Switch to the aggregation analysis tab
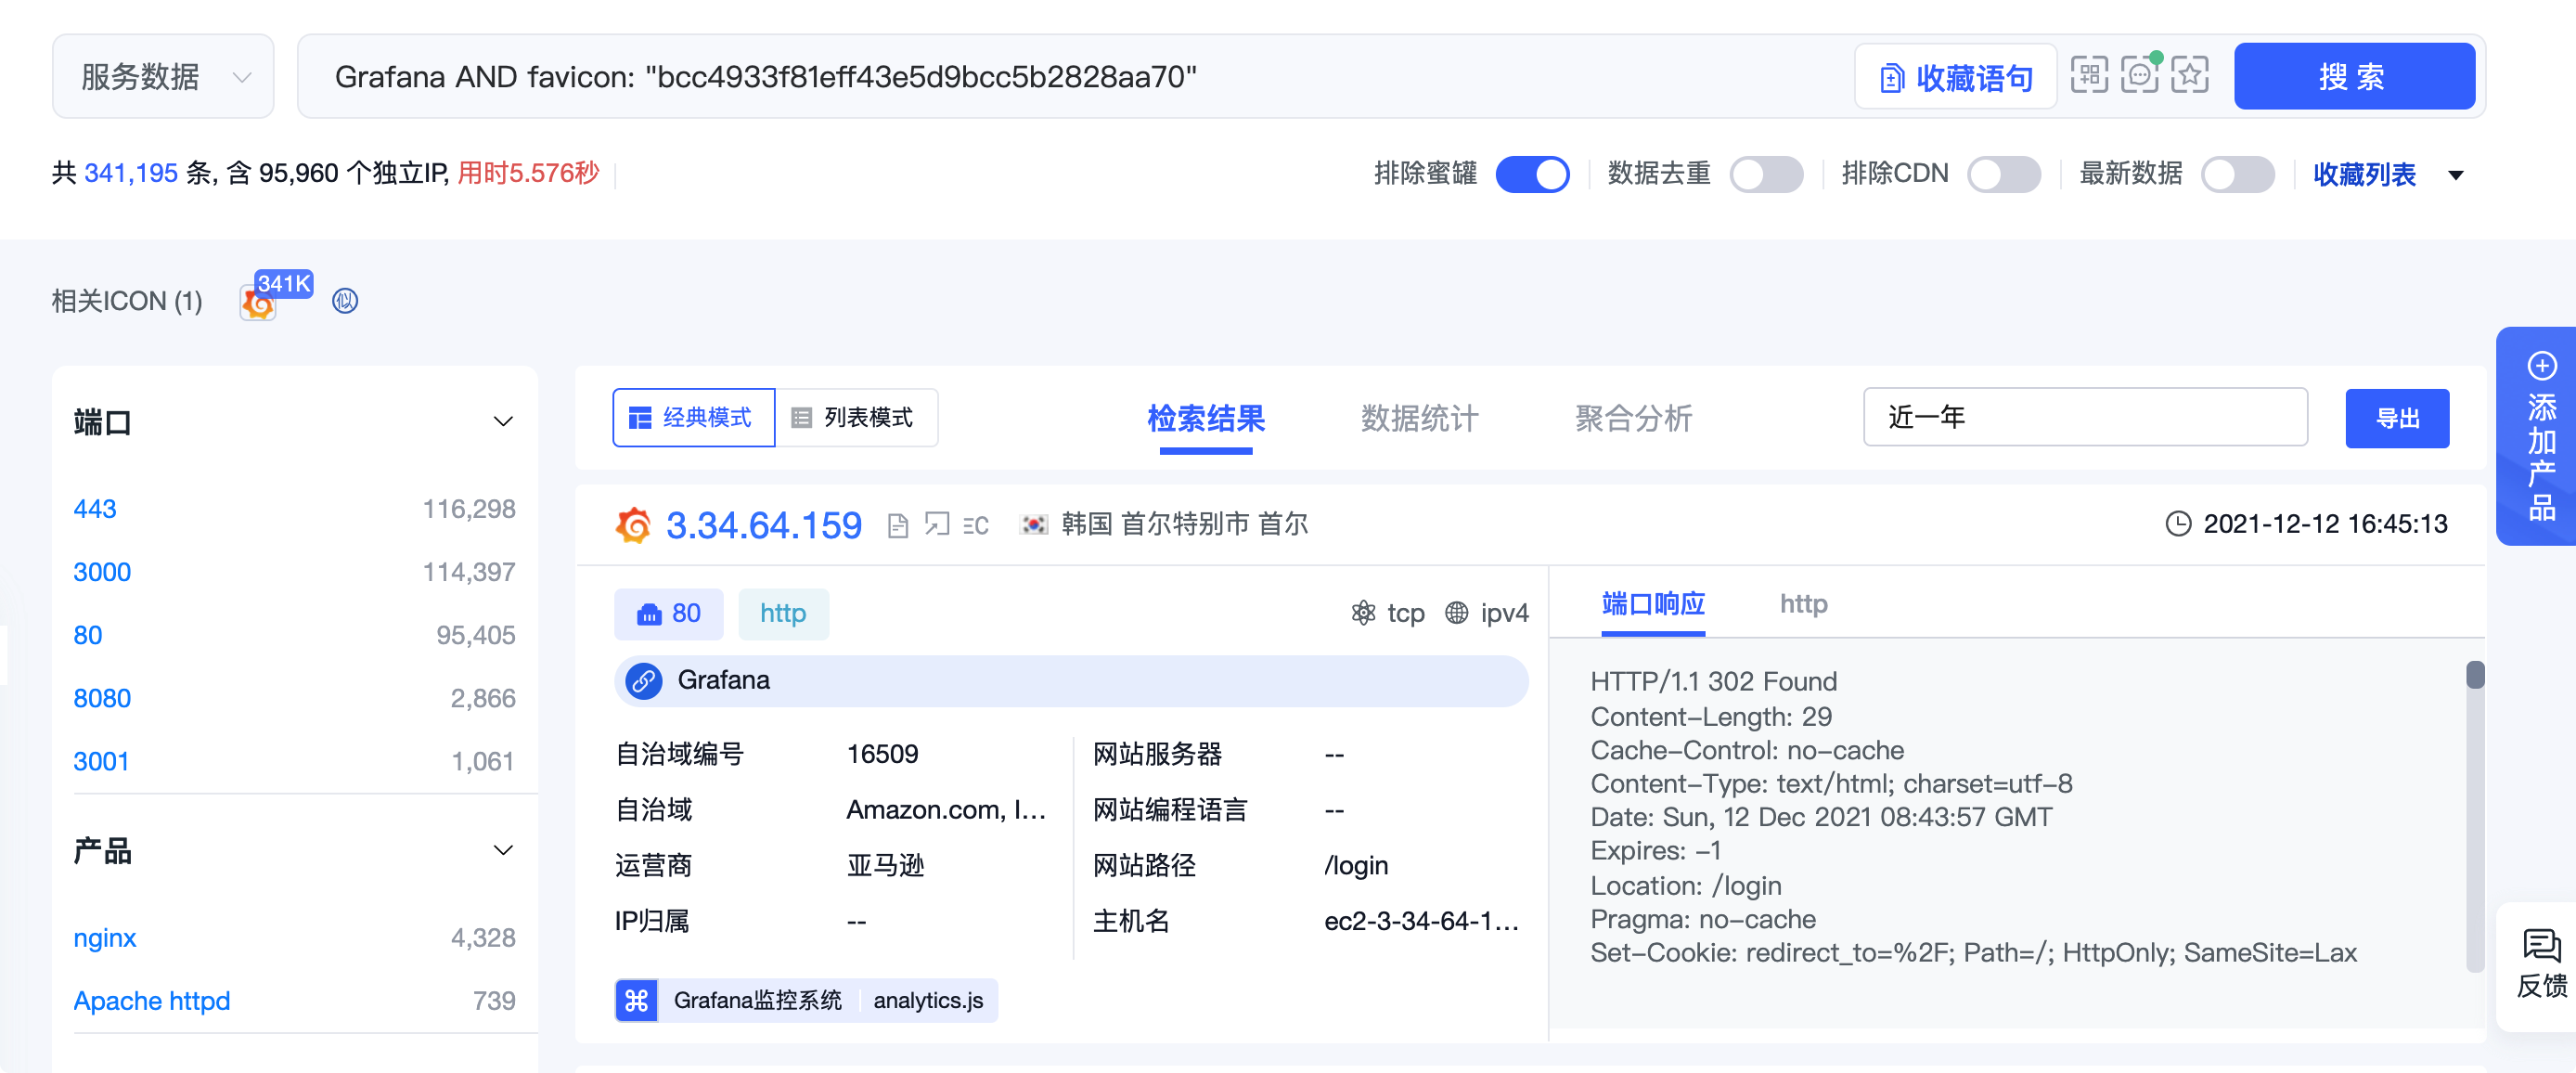The width and height of the screenshot is (2576, 1073). coord(1633,418)
